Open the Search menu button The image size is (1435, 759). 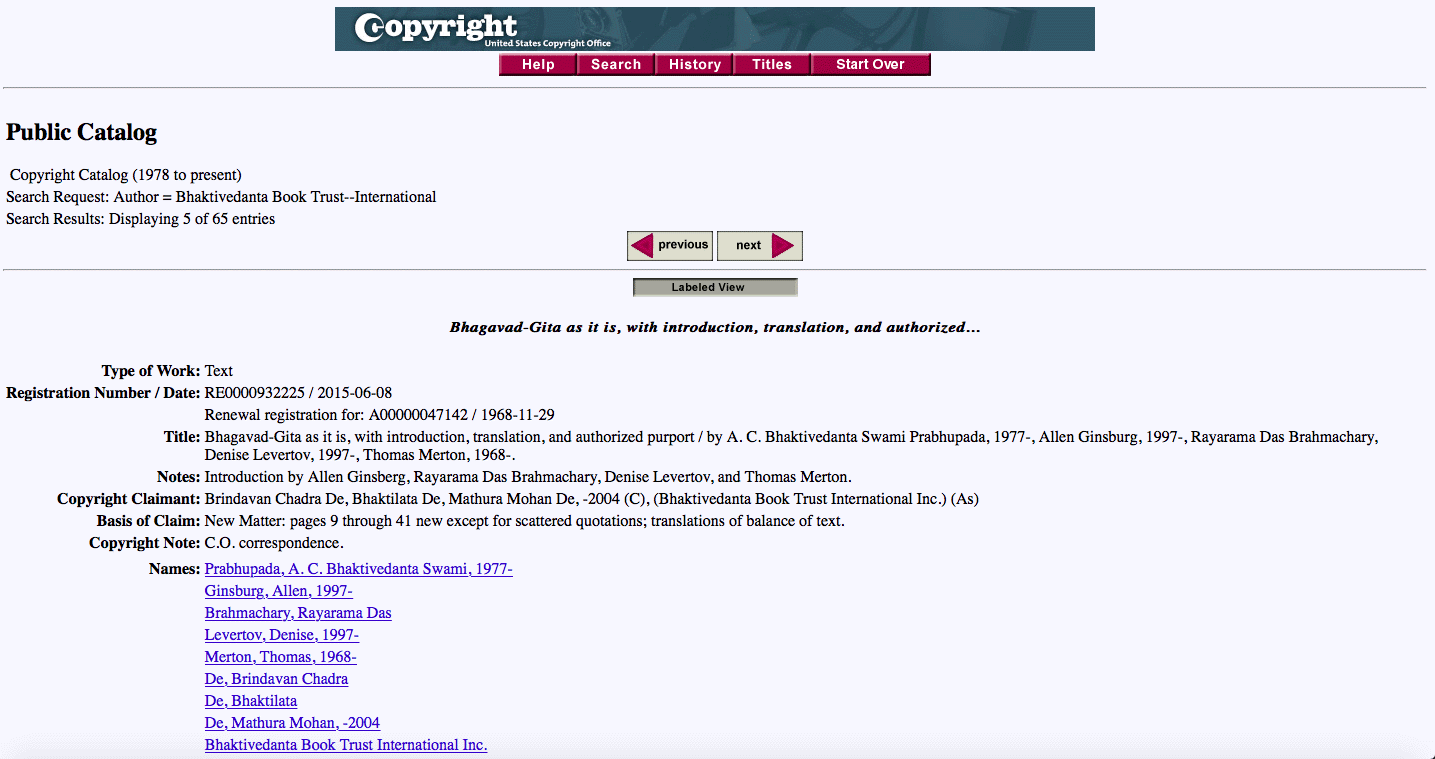(x=616, y=64)
